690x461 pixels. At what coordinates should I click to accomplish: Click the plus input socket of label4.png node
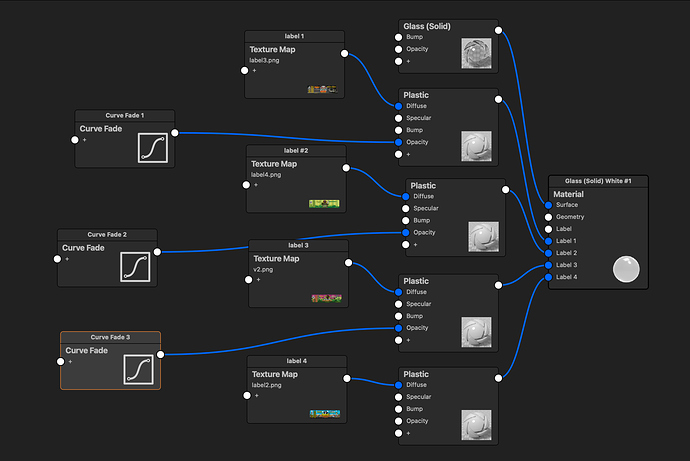(246, 185)
